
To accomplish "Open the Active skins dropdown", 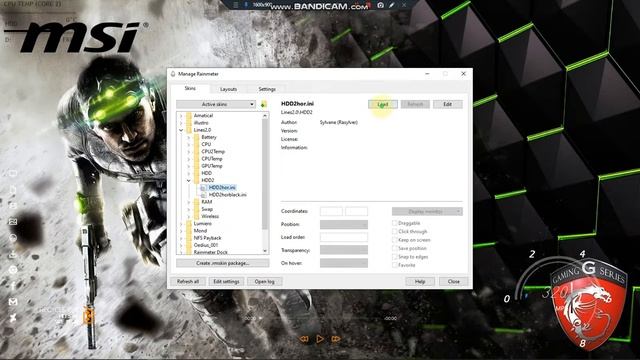I will click(216, 104).
